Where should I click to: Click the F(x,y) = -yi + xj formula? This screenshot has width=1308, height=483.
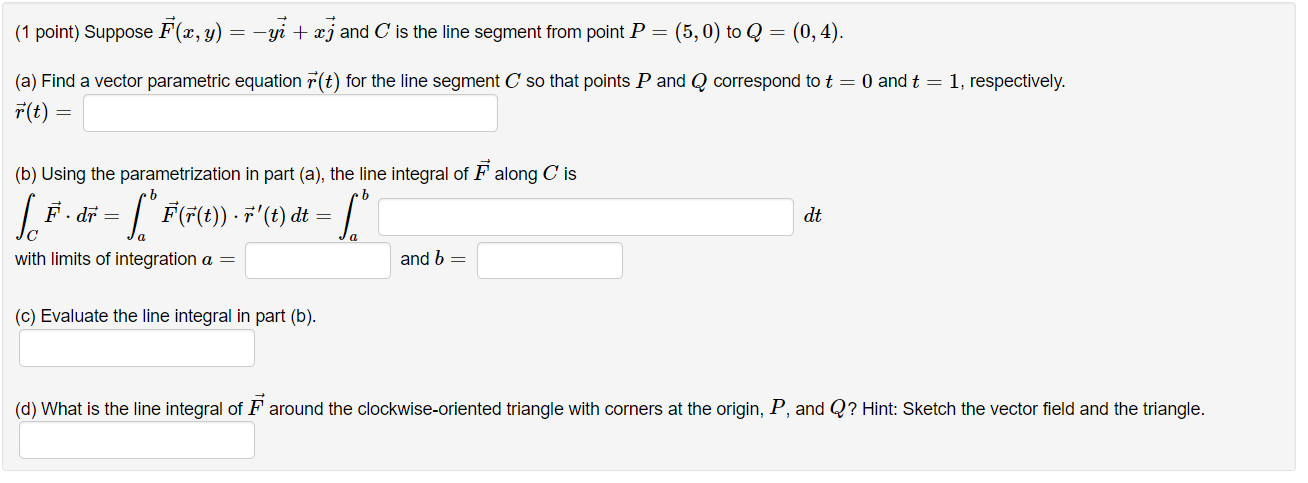tap(248, 31)
